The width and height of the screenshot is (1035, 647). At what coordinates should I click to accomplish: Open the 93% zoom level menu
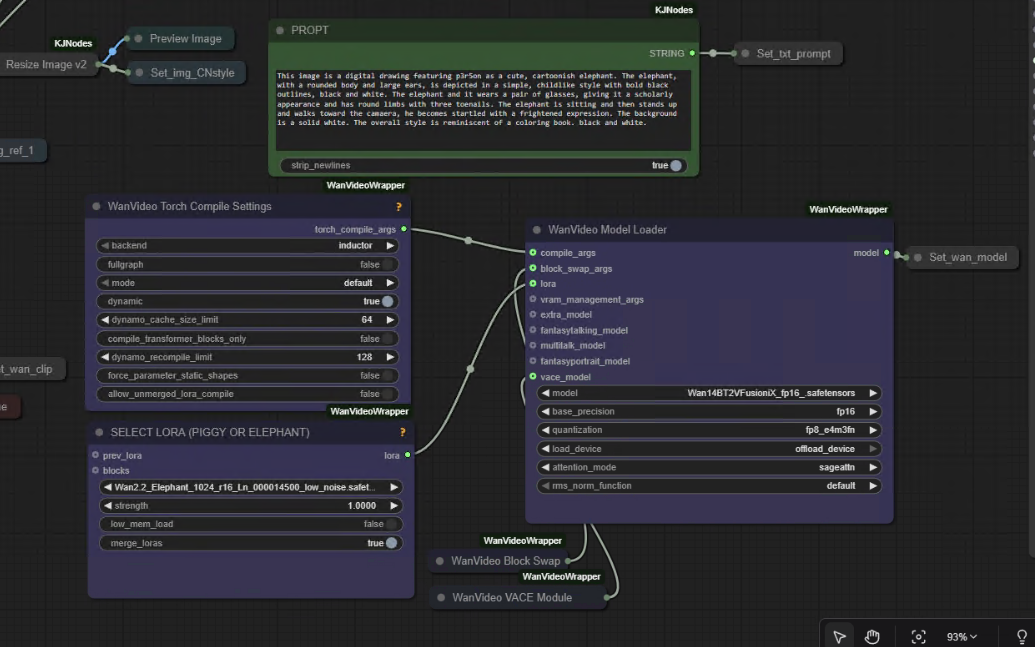tap(962, 636)
